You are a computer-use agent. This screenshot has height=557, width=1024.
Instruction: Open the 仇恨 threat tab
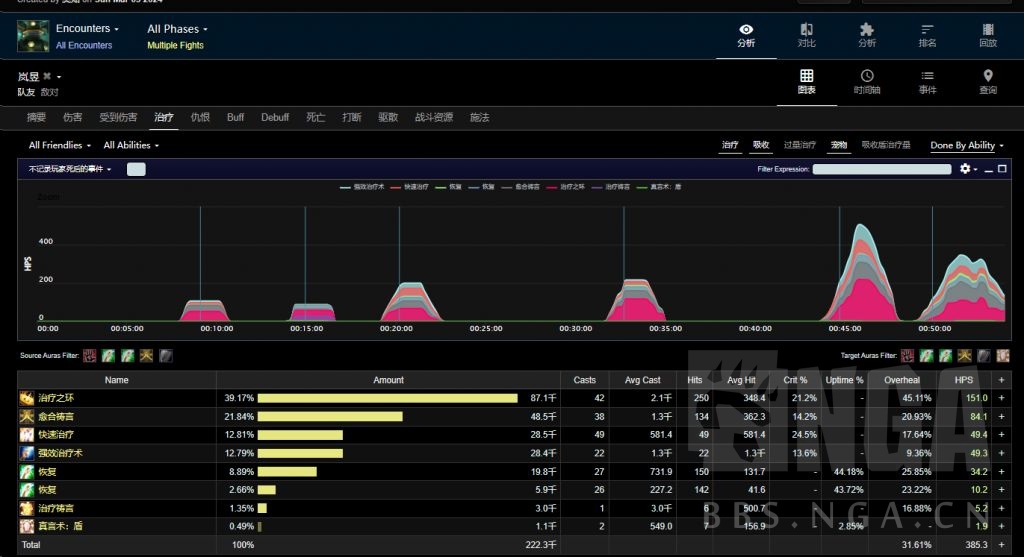tap(200, 118)
